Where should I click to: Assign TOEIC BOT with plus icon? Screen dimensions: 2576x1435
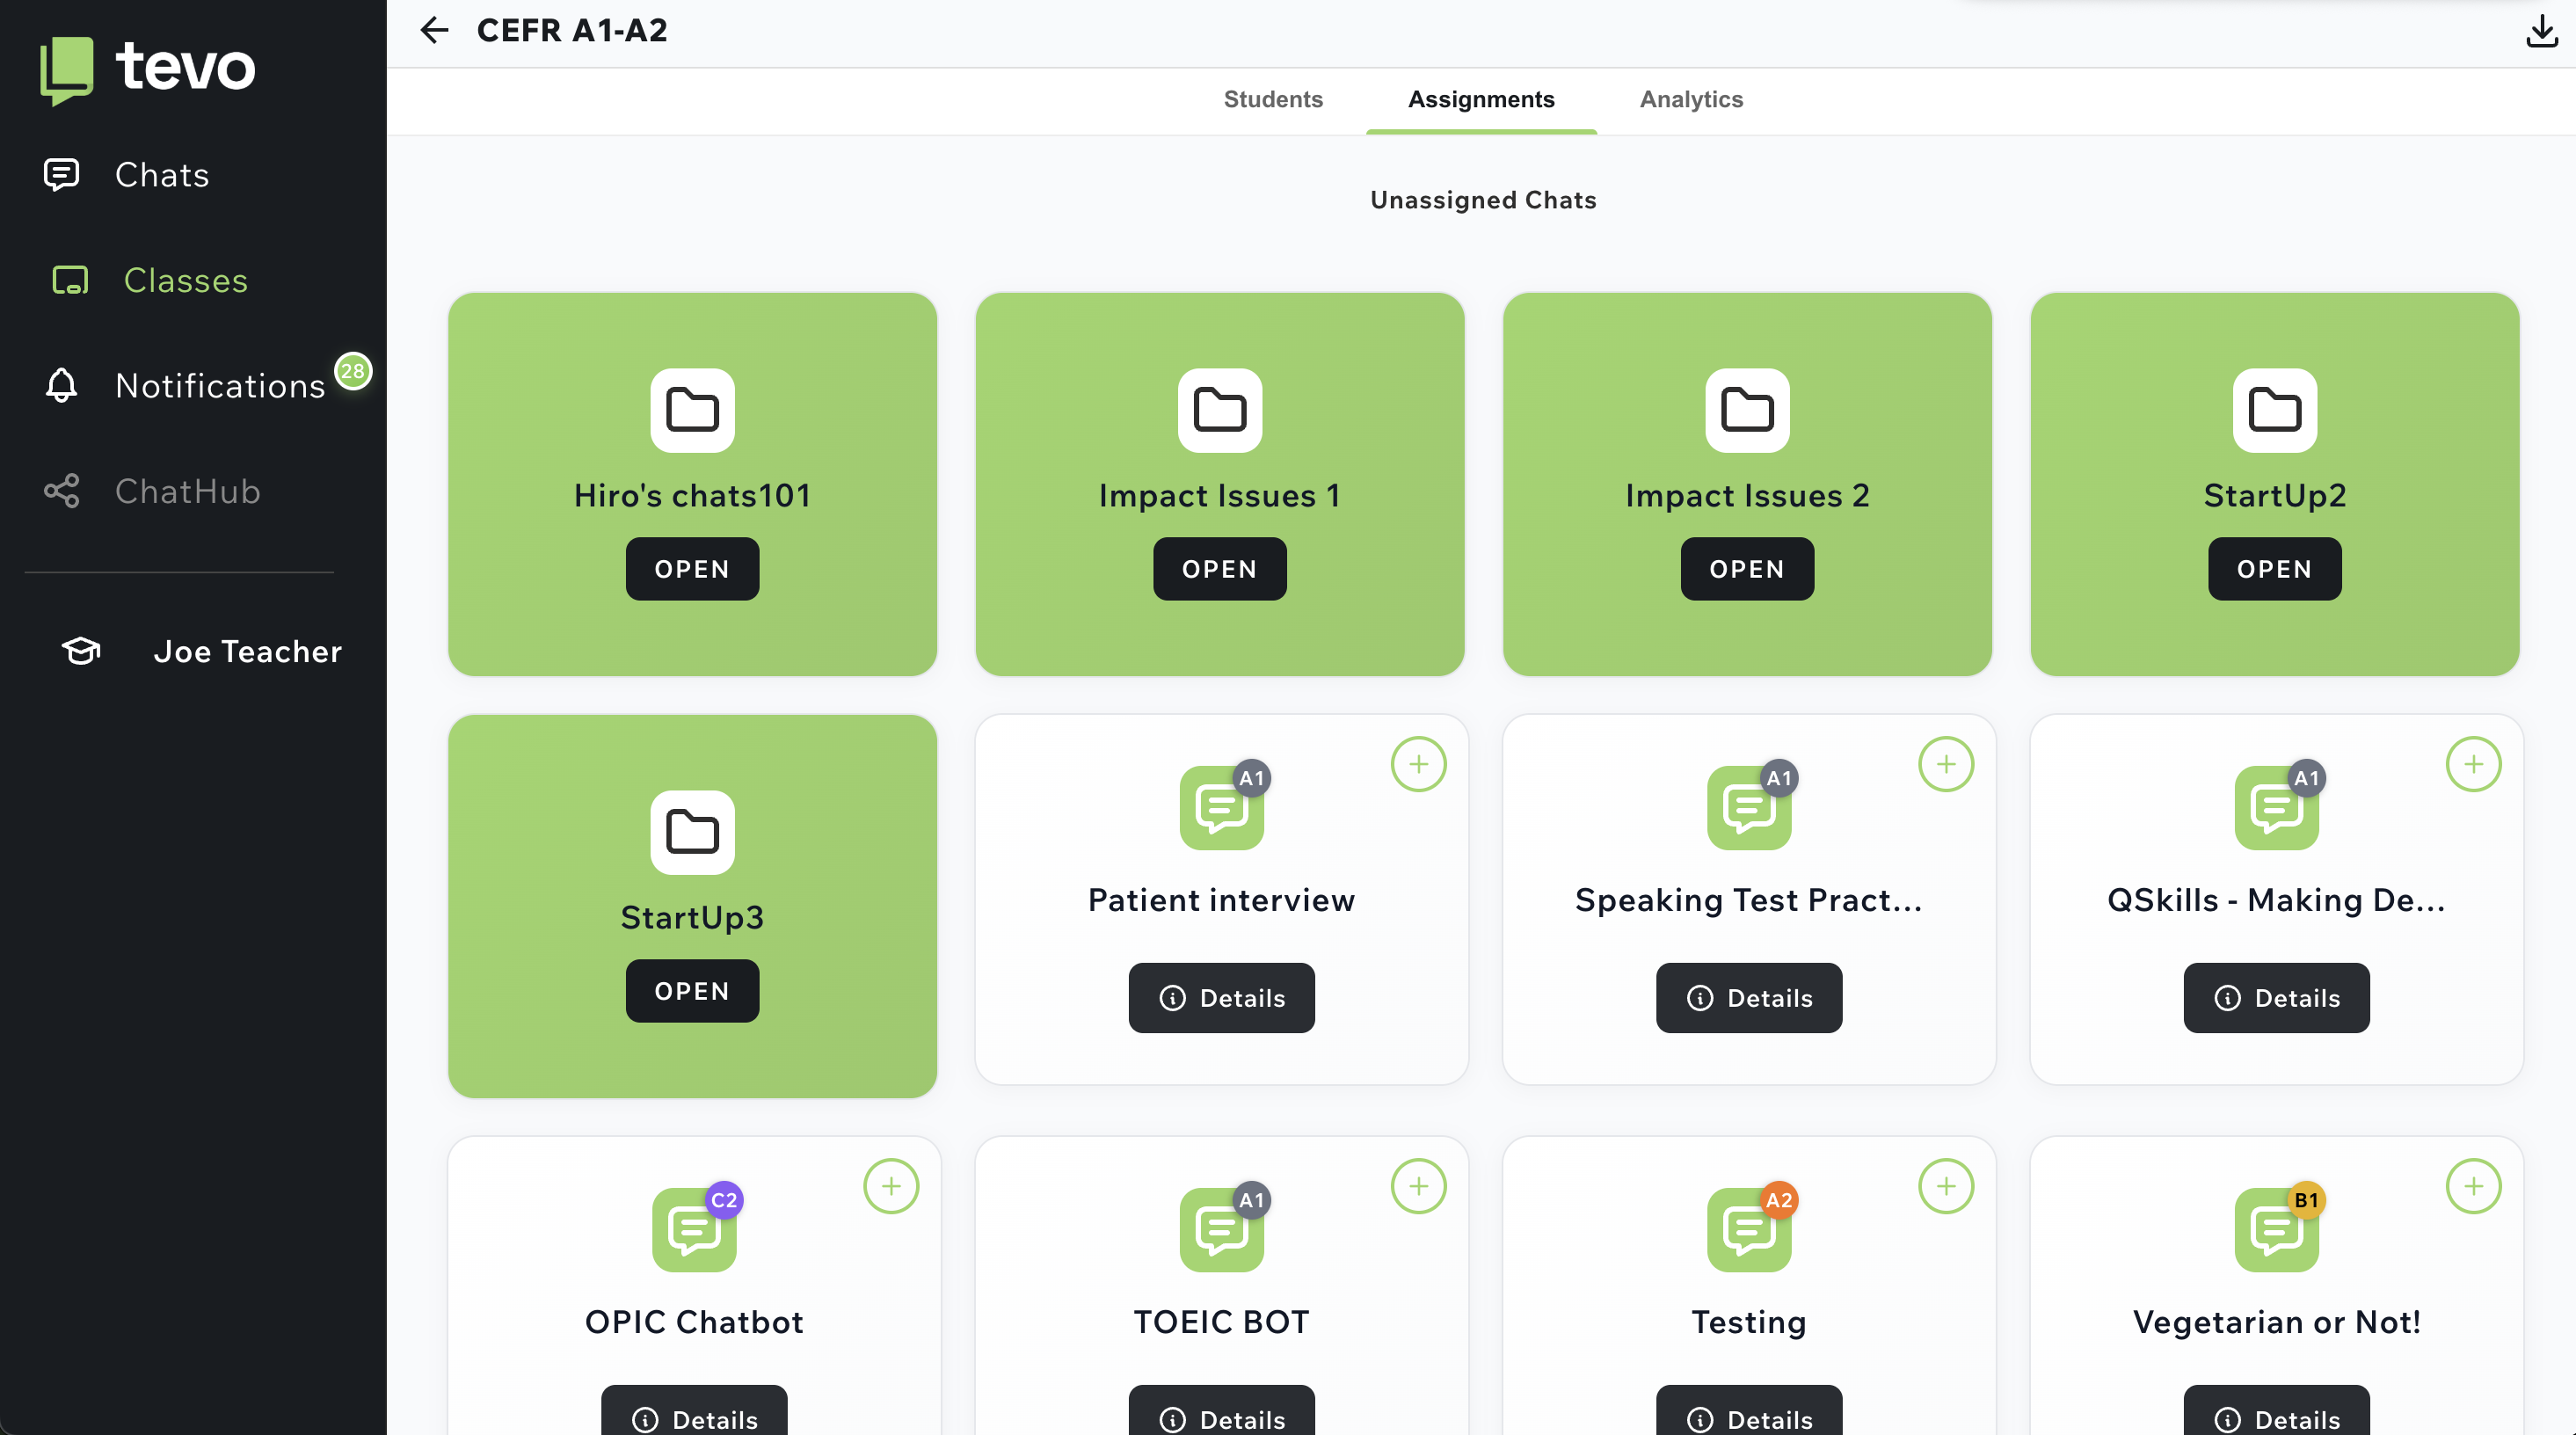tap(1418, 1186)
